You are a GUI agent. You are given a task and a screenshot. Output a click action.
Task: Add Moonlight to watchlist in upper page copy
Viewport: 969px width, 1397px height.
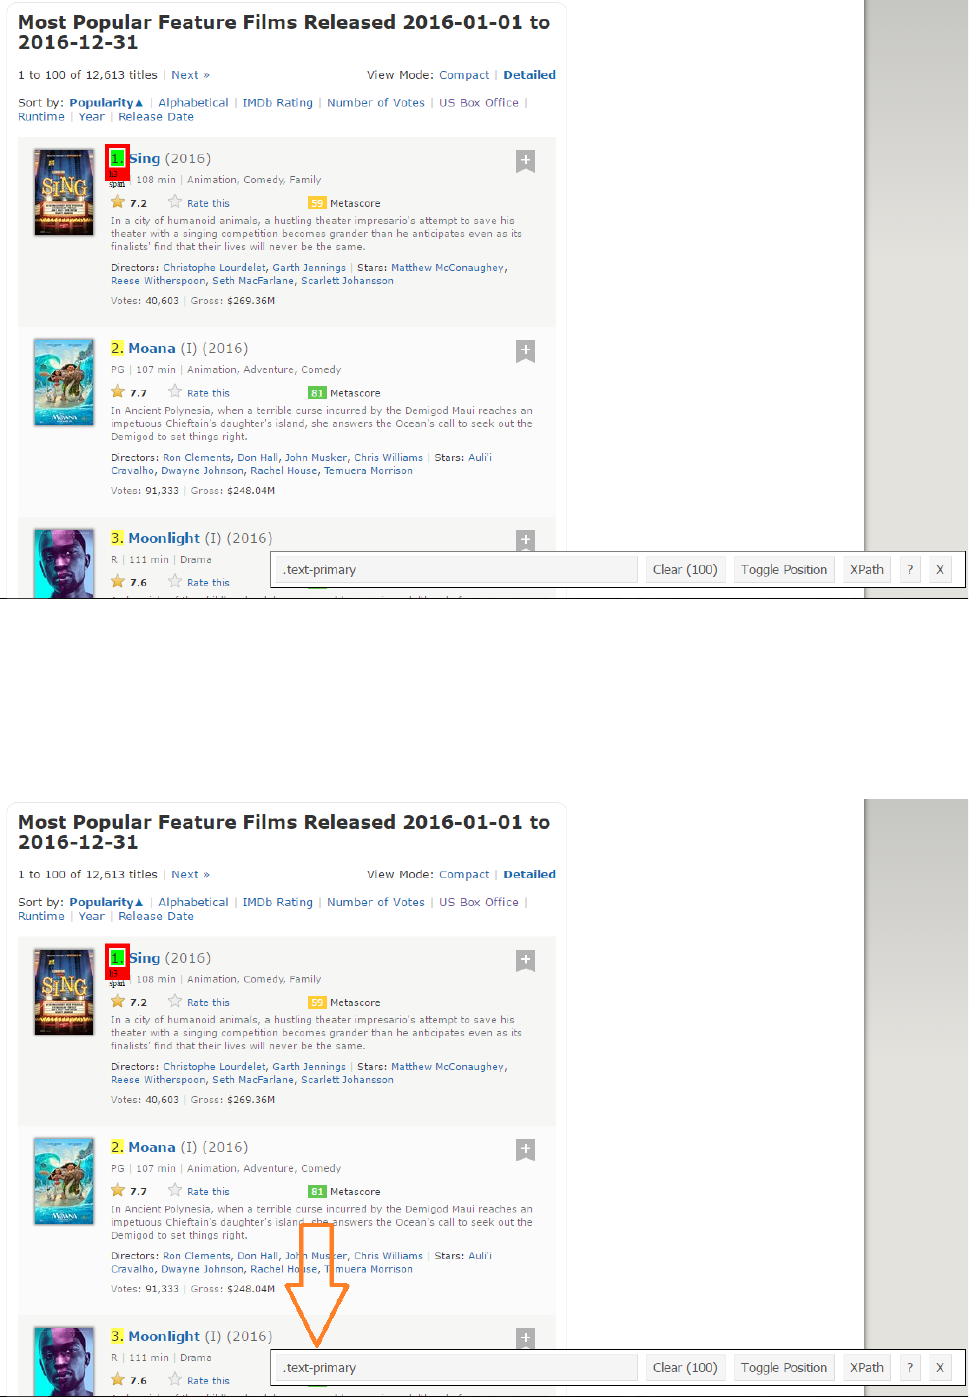point(525,540)
